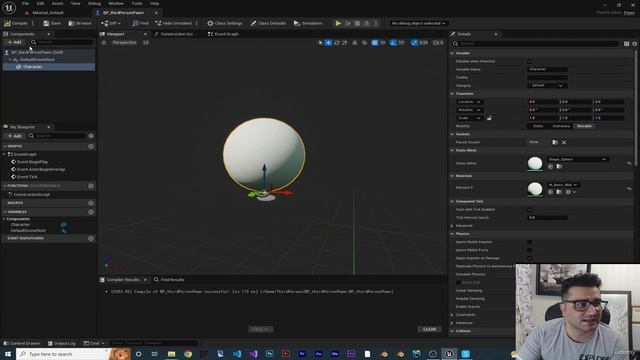The height and width of the screenshot is (360, 640).
Task: Set Mobility to Stationary
Action: click(561, 126)
